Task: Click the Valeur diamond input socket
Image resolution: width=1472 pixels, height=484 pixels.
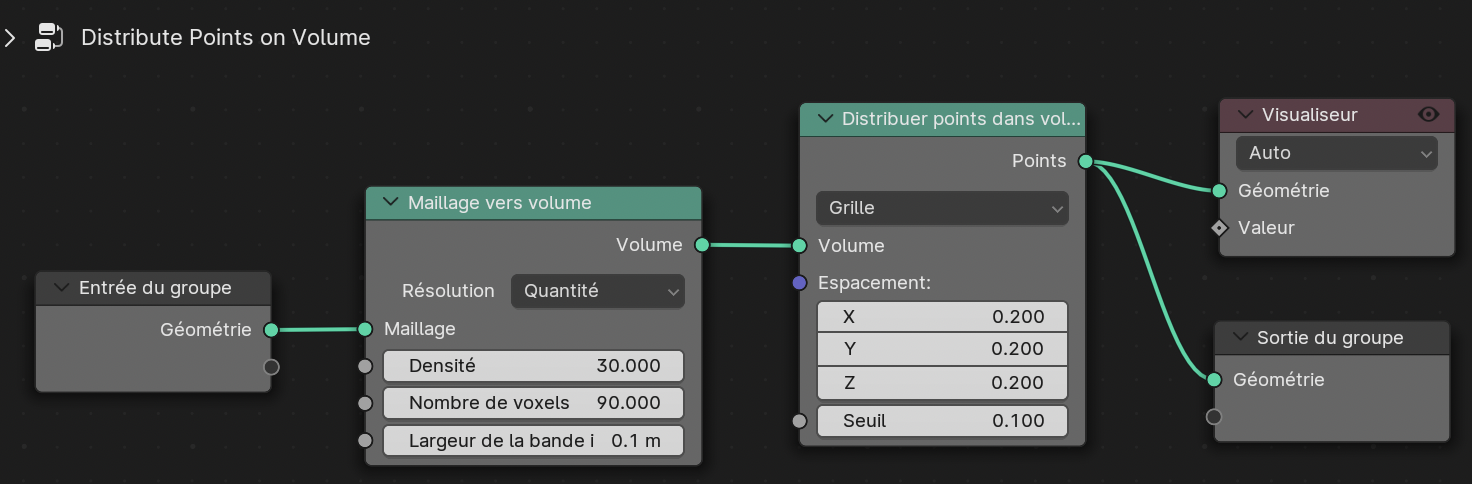Action: [1219, 228]
